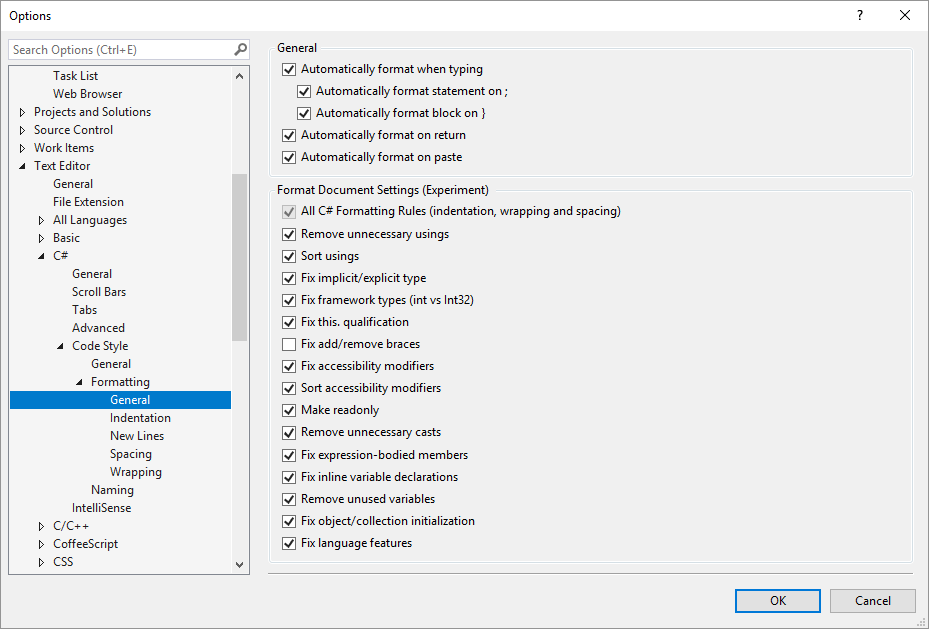The image size is (929, 629).
Task: Disable Automatically format statement on semicolon
Action: click(x=303, y=90)
